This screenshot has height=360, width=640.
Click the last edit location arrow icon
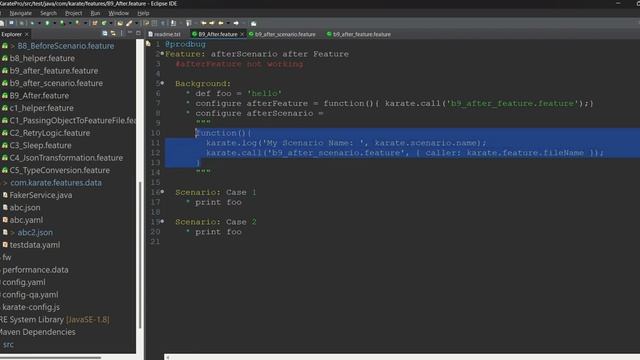(x=203, y=23)
